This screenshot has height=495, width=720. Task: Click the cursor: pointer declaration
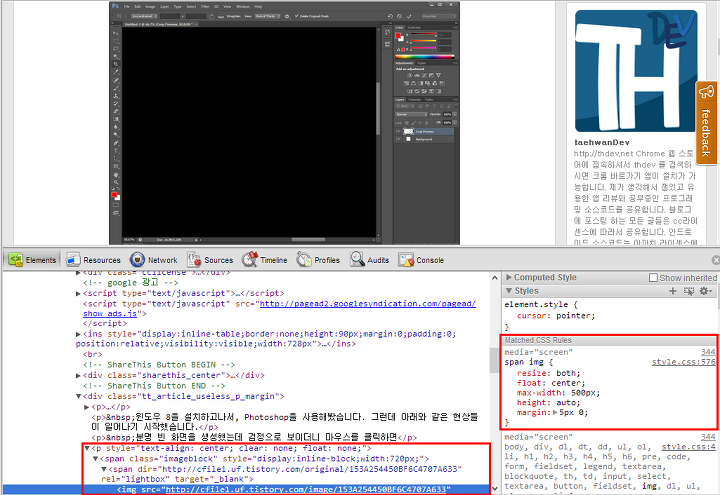[556, 315]
